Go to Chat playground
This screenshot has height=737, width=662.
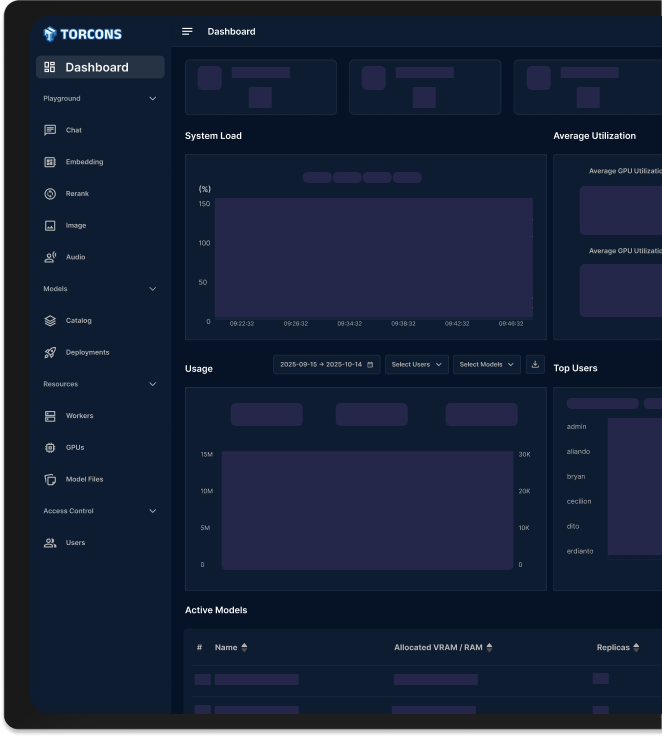tap(74, 130)
